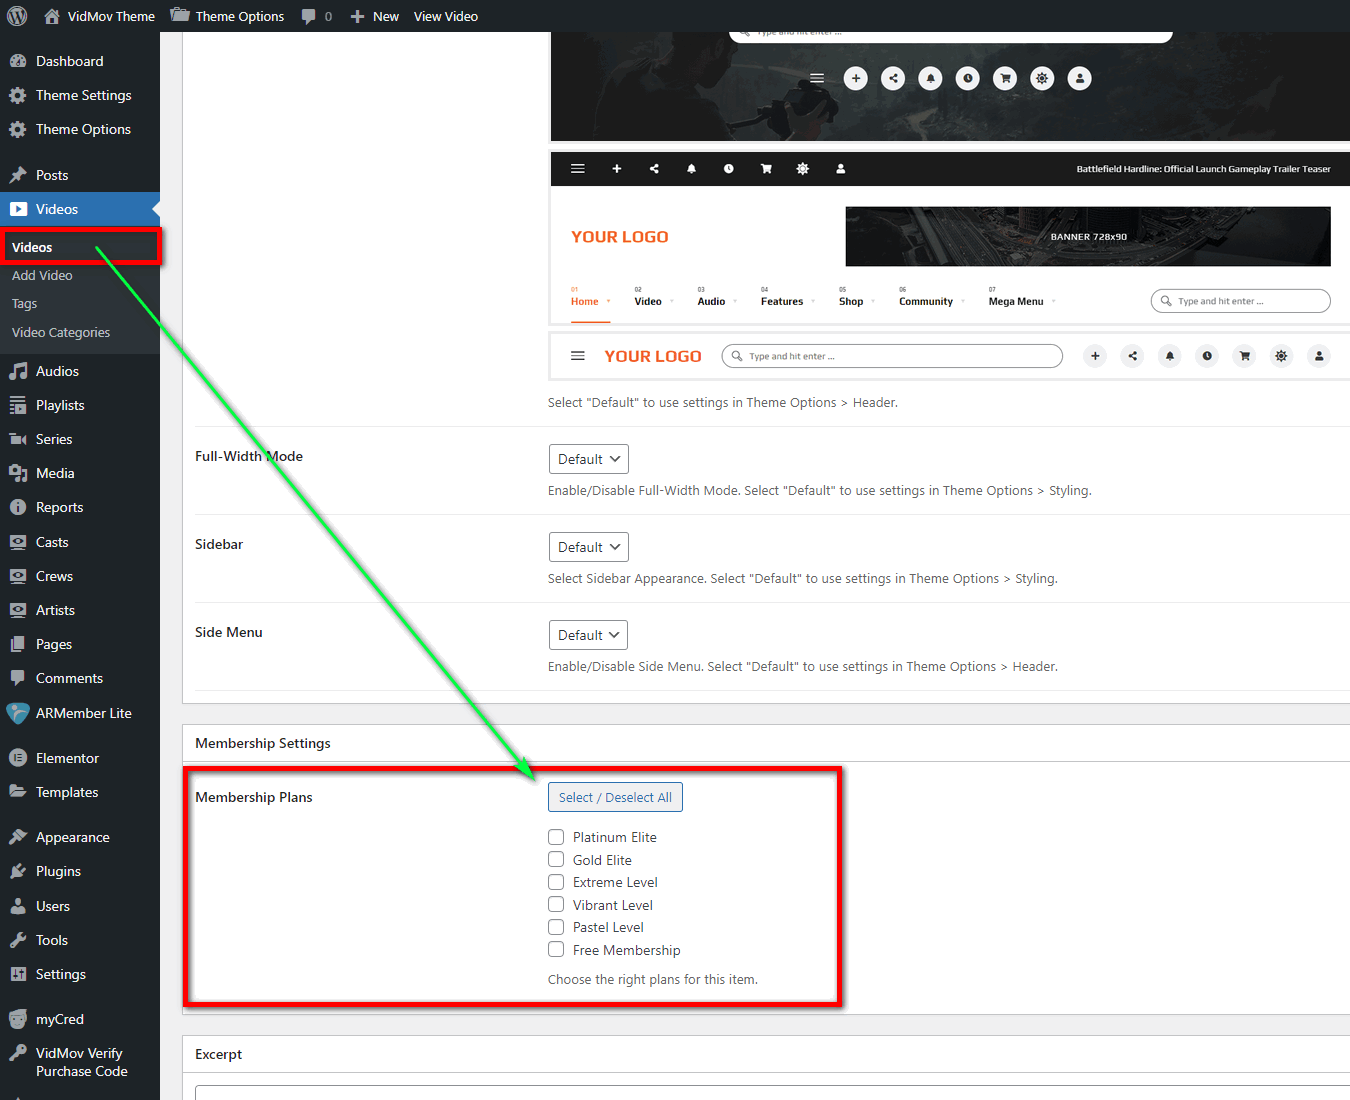Open the Side Menu dropdown
1350x1100 pixels.
(x=588, y=635)
